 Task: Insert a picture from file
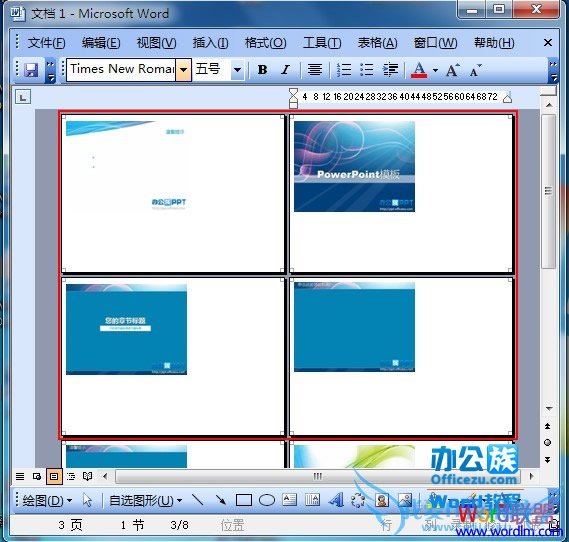[405, 501]
